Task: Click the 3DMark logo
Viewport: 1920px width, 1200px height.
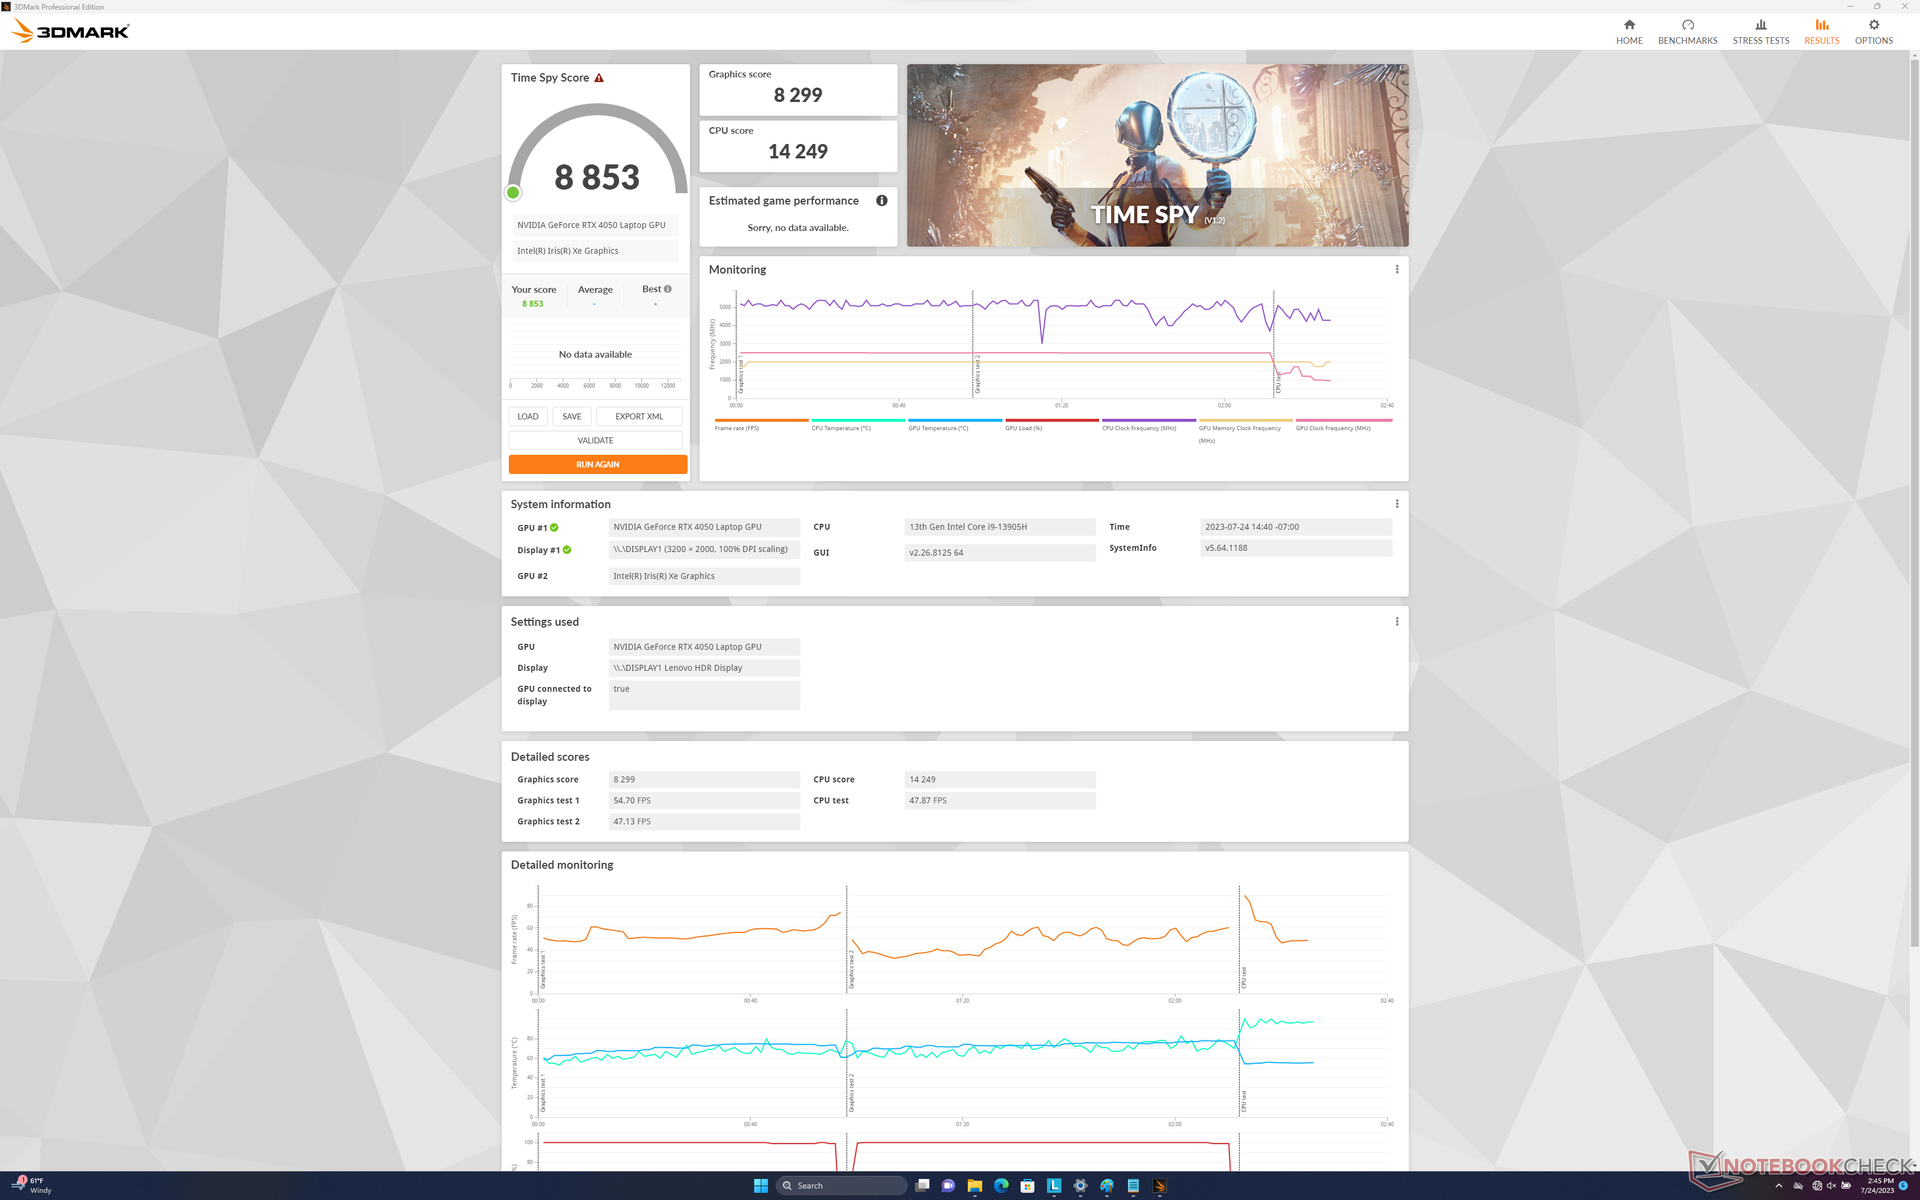Action: click(70, 31)
